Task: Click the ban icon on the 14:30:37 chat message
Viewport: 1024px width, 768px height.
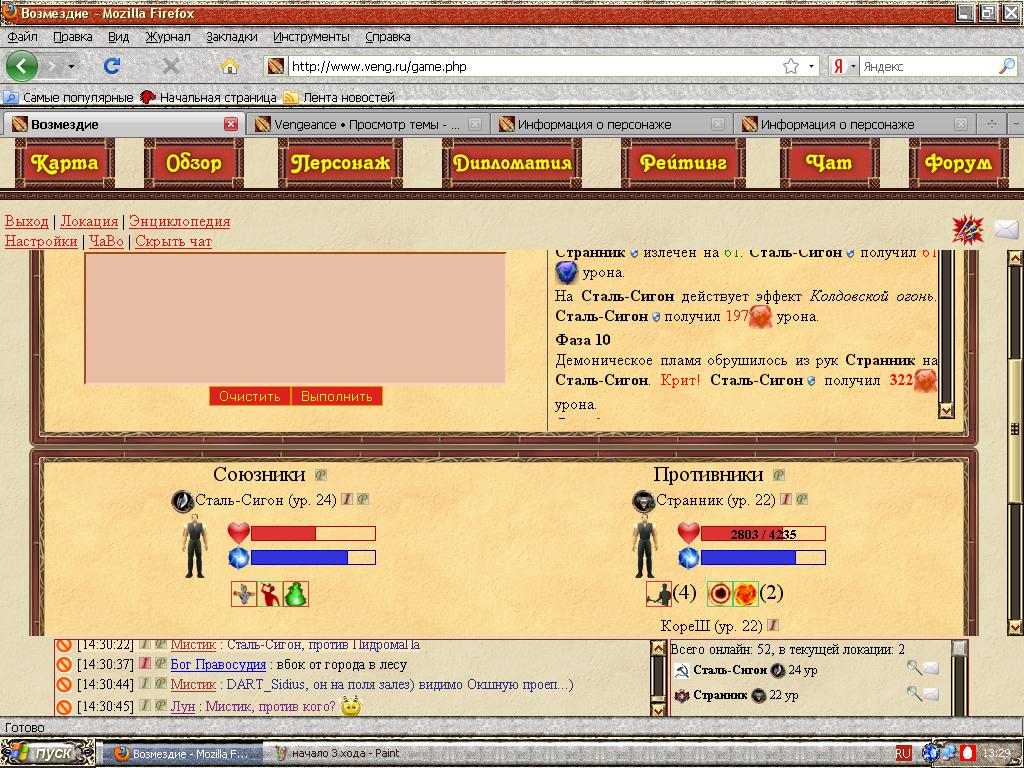Action: click(63, 665)
